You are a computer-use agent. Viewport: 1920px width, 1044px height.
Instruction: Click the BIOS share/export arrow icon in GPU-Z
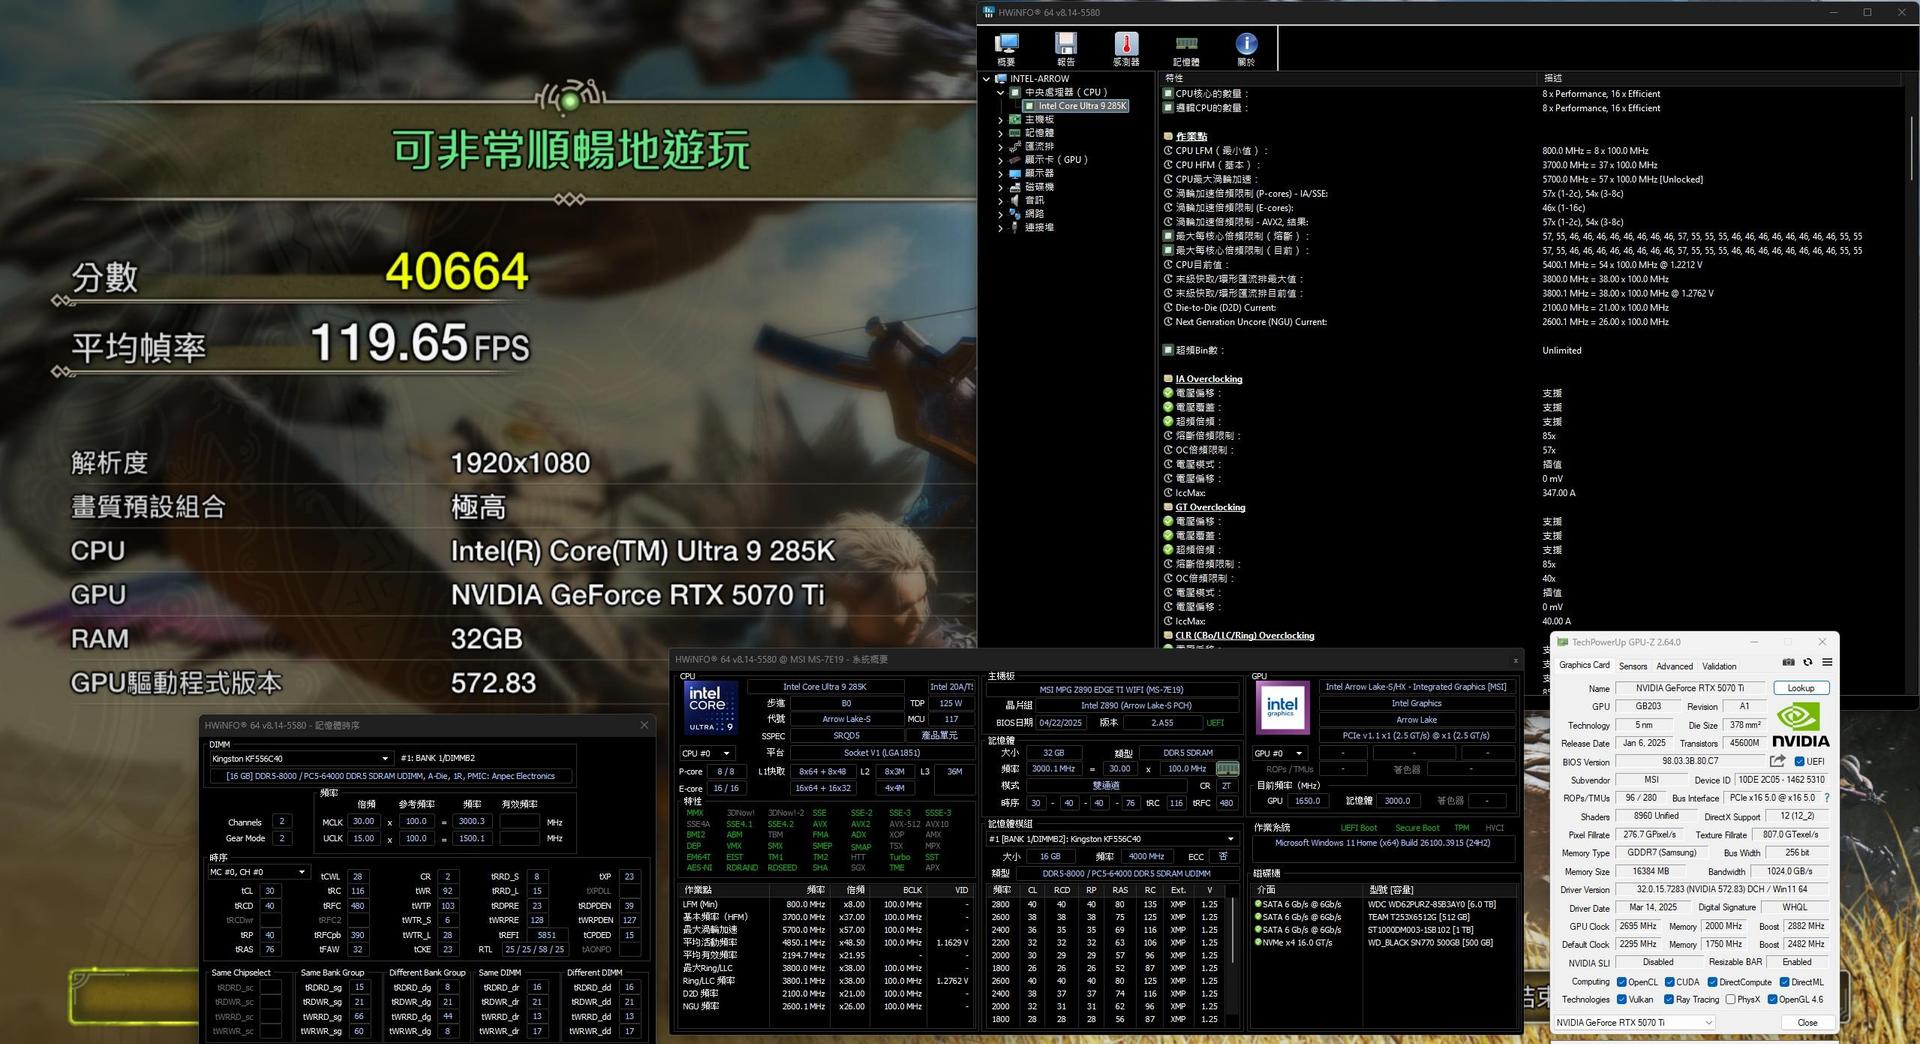pos(1777,761)
